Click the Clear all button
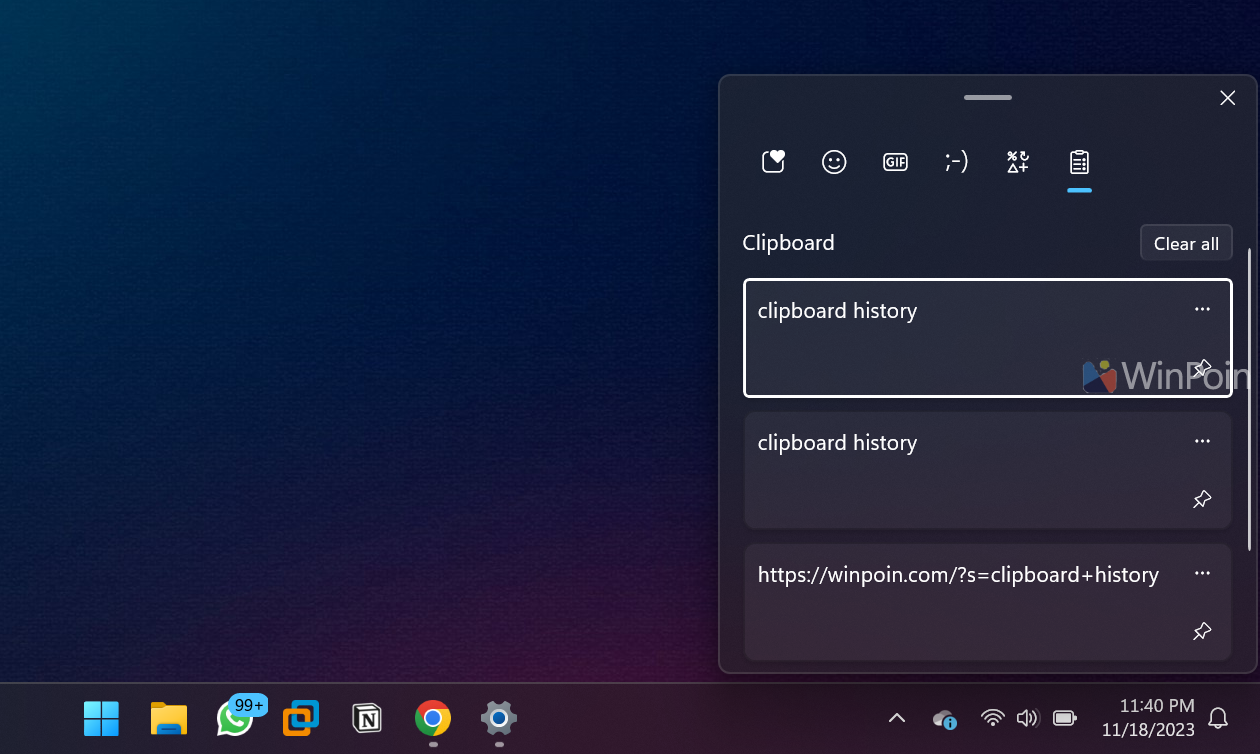Viewport: 1260px width, 754px height. click(1186, 243)
